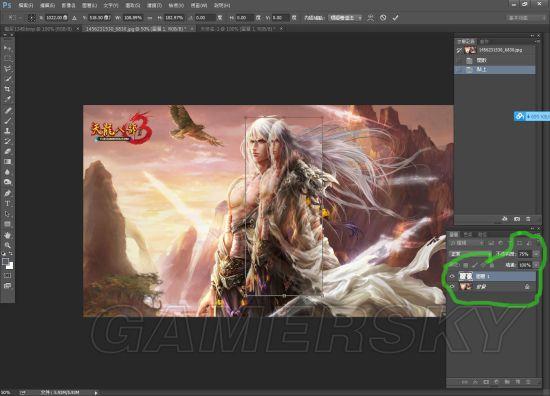This screenshot has height=396, width=550.
Task: Switch to the Channels tab
Action: 468,234
